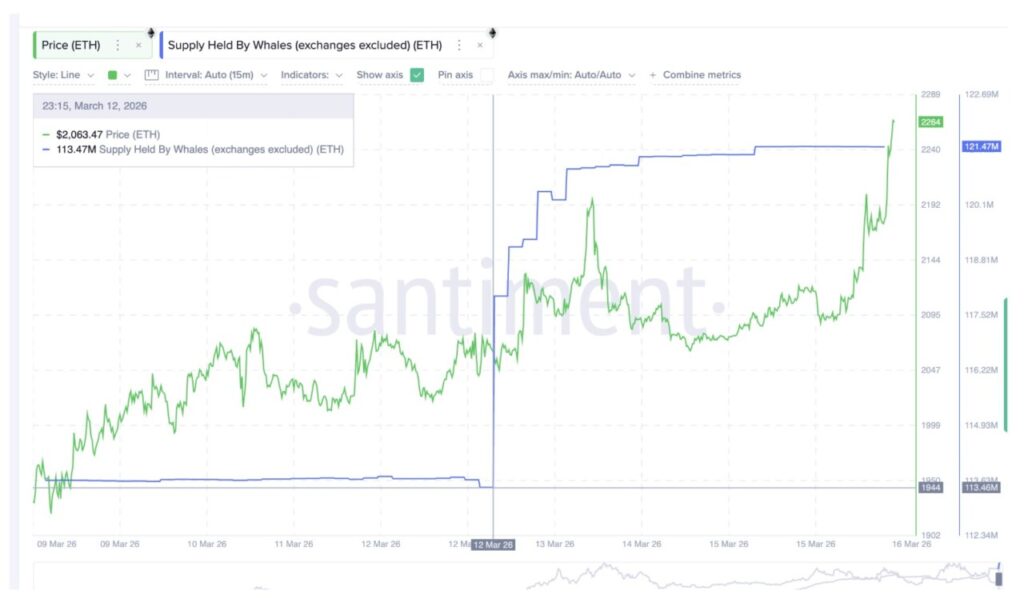
Task: Remove the Price (ETH) metric with its X
Action: click(x=139, y=45)
